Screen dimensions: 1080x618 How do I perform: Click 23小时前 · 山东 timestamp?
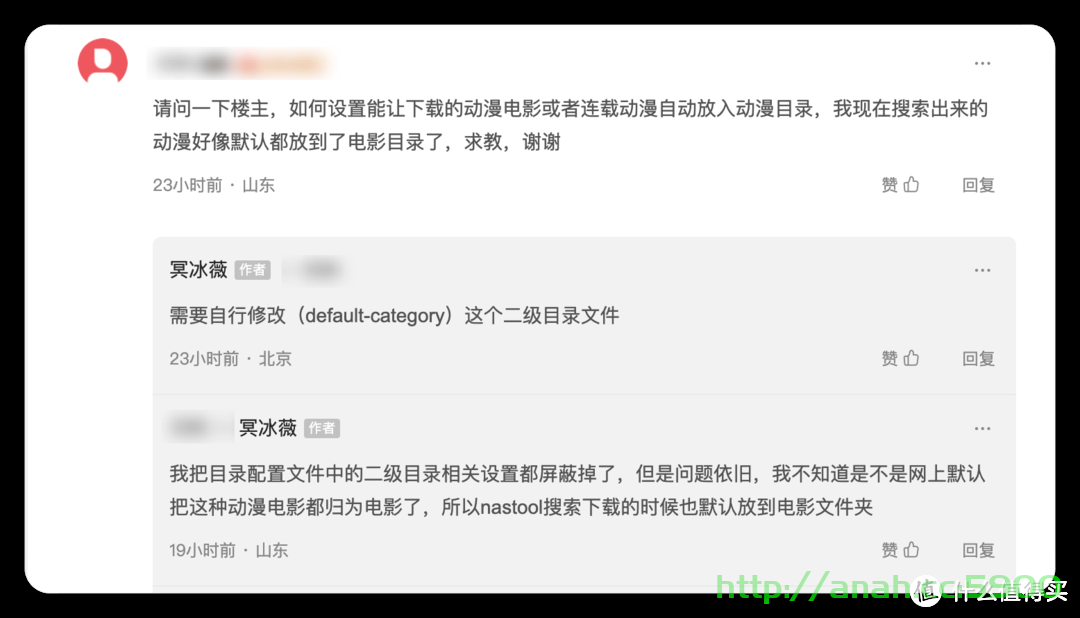point(214,185)
